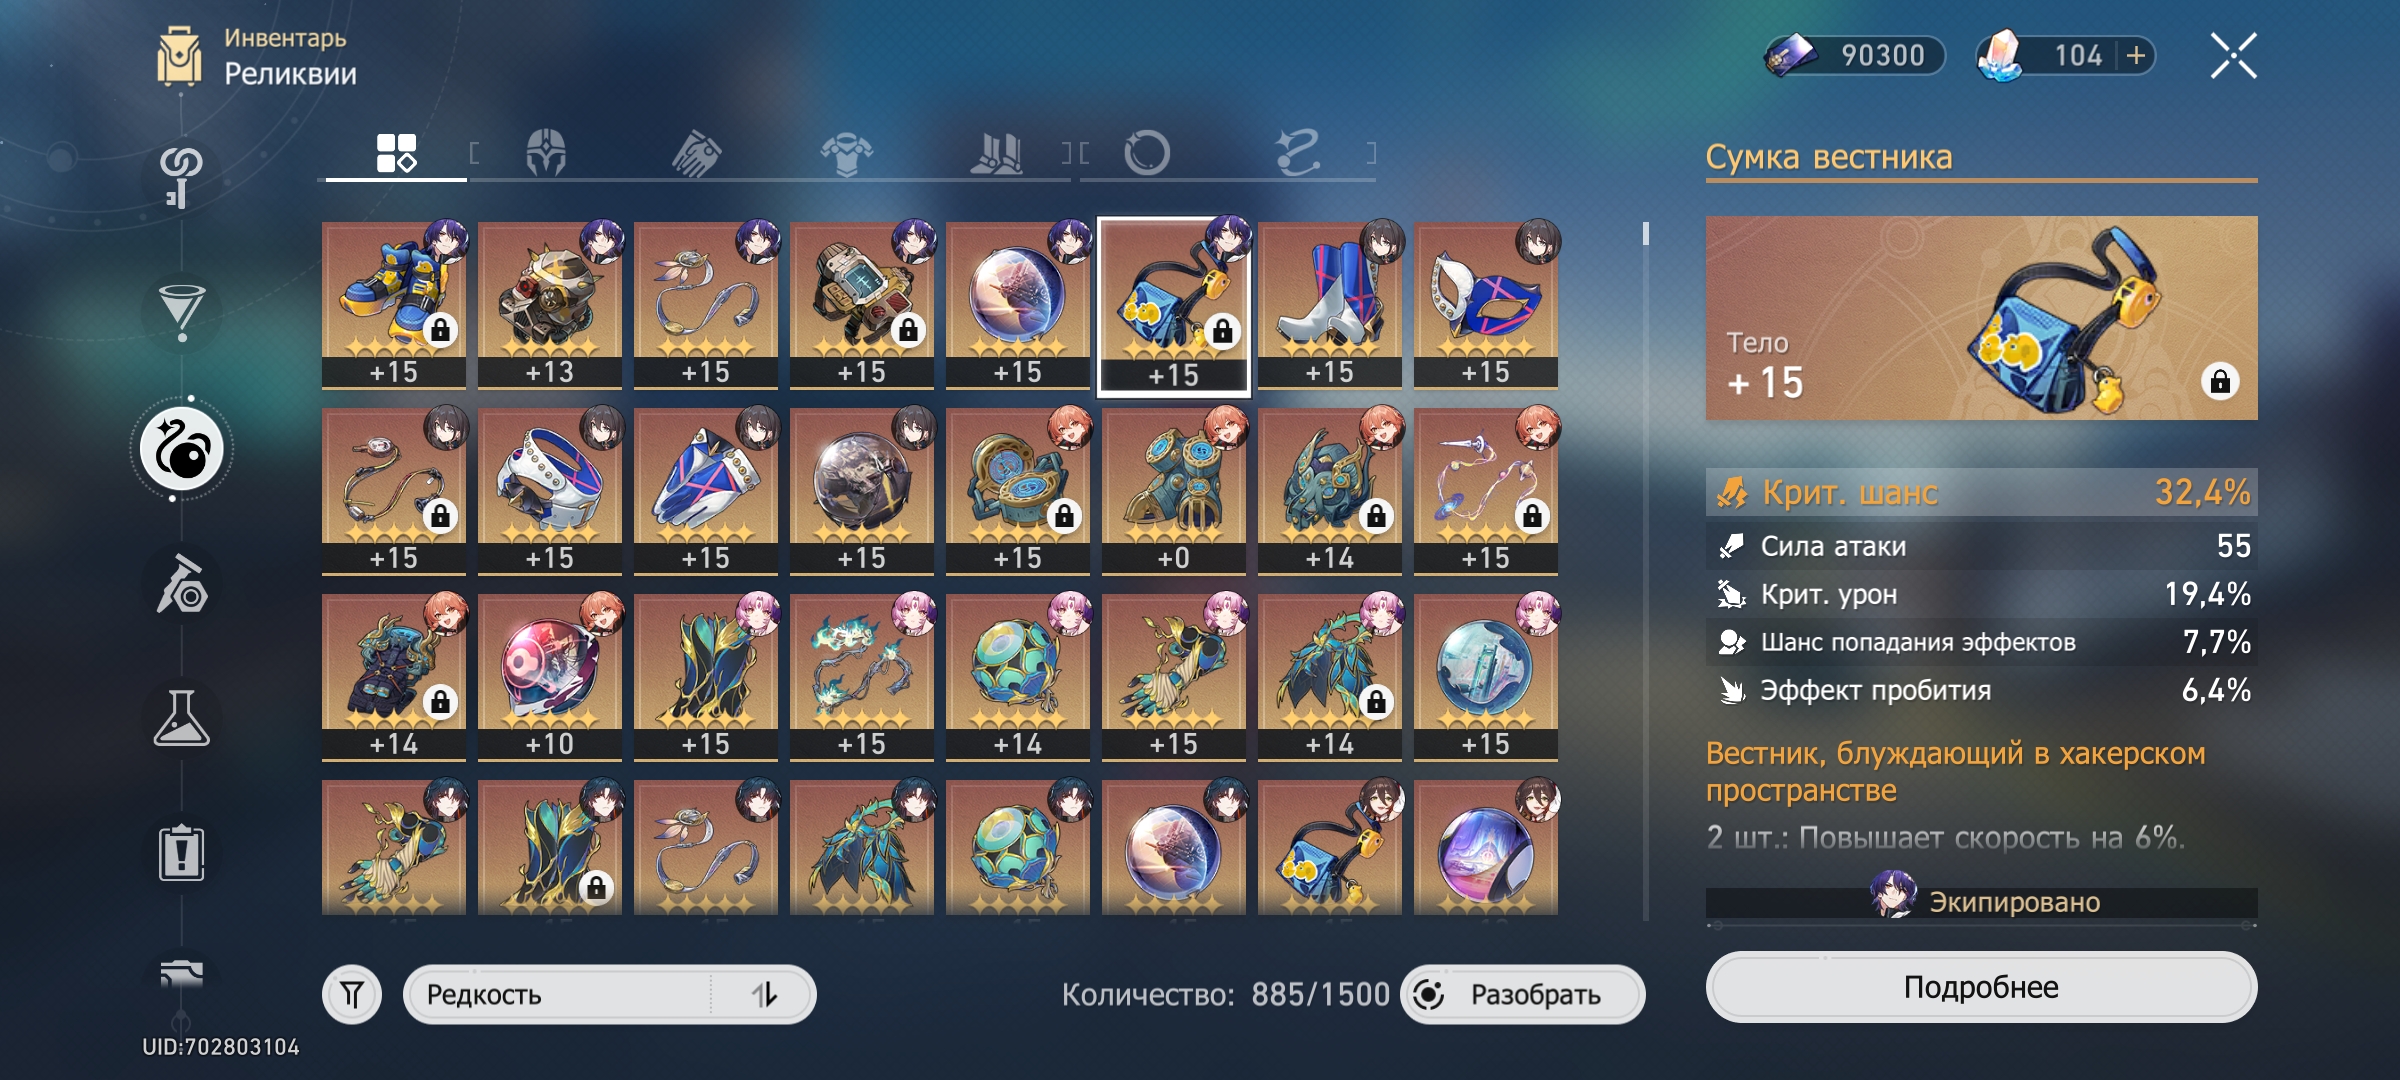Open missions clipboard section in sidebar
2400x1080 pixels.
181,853
